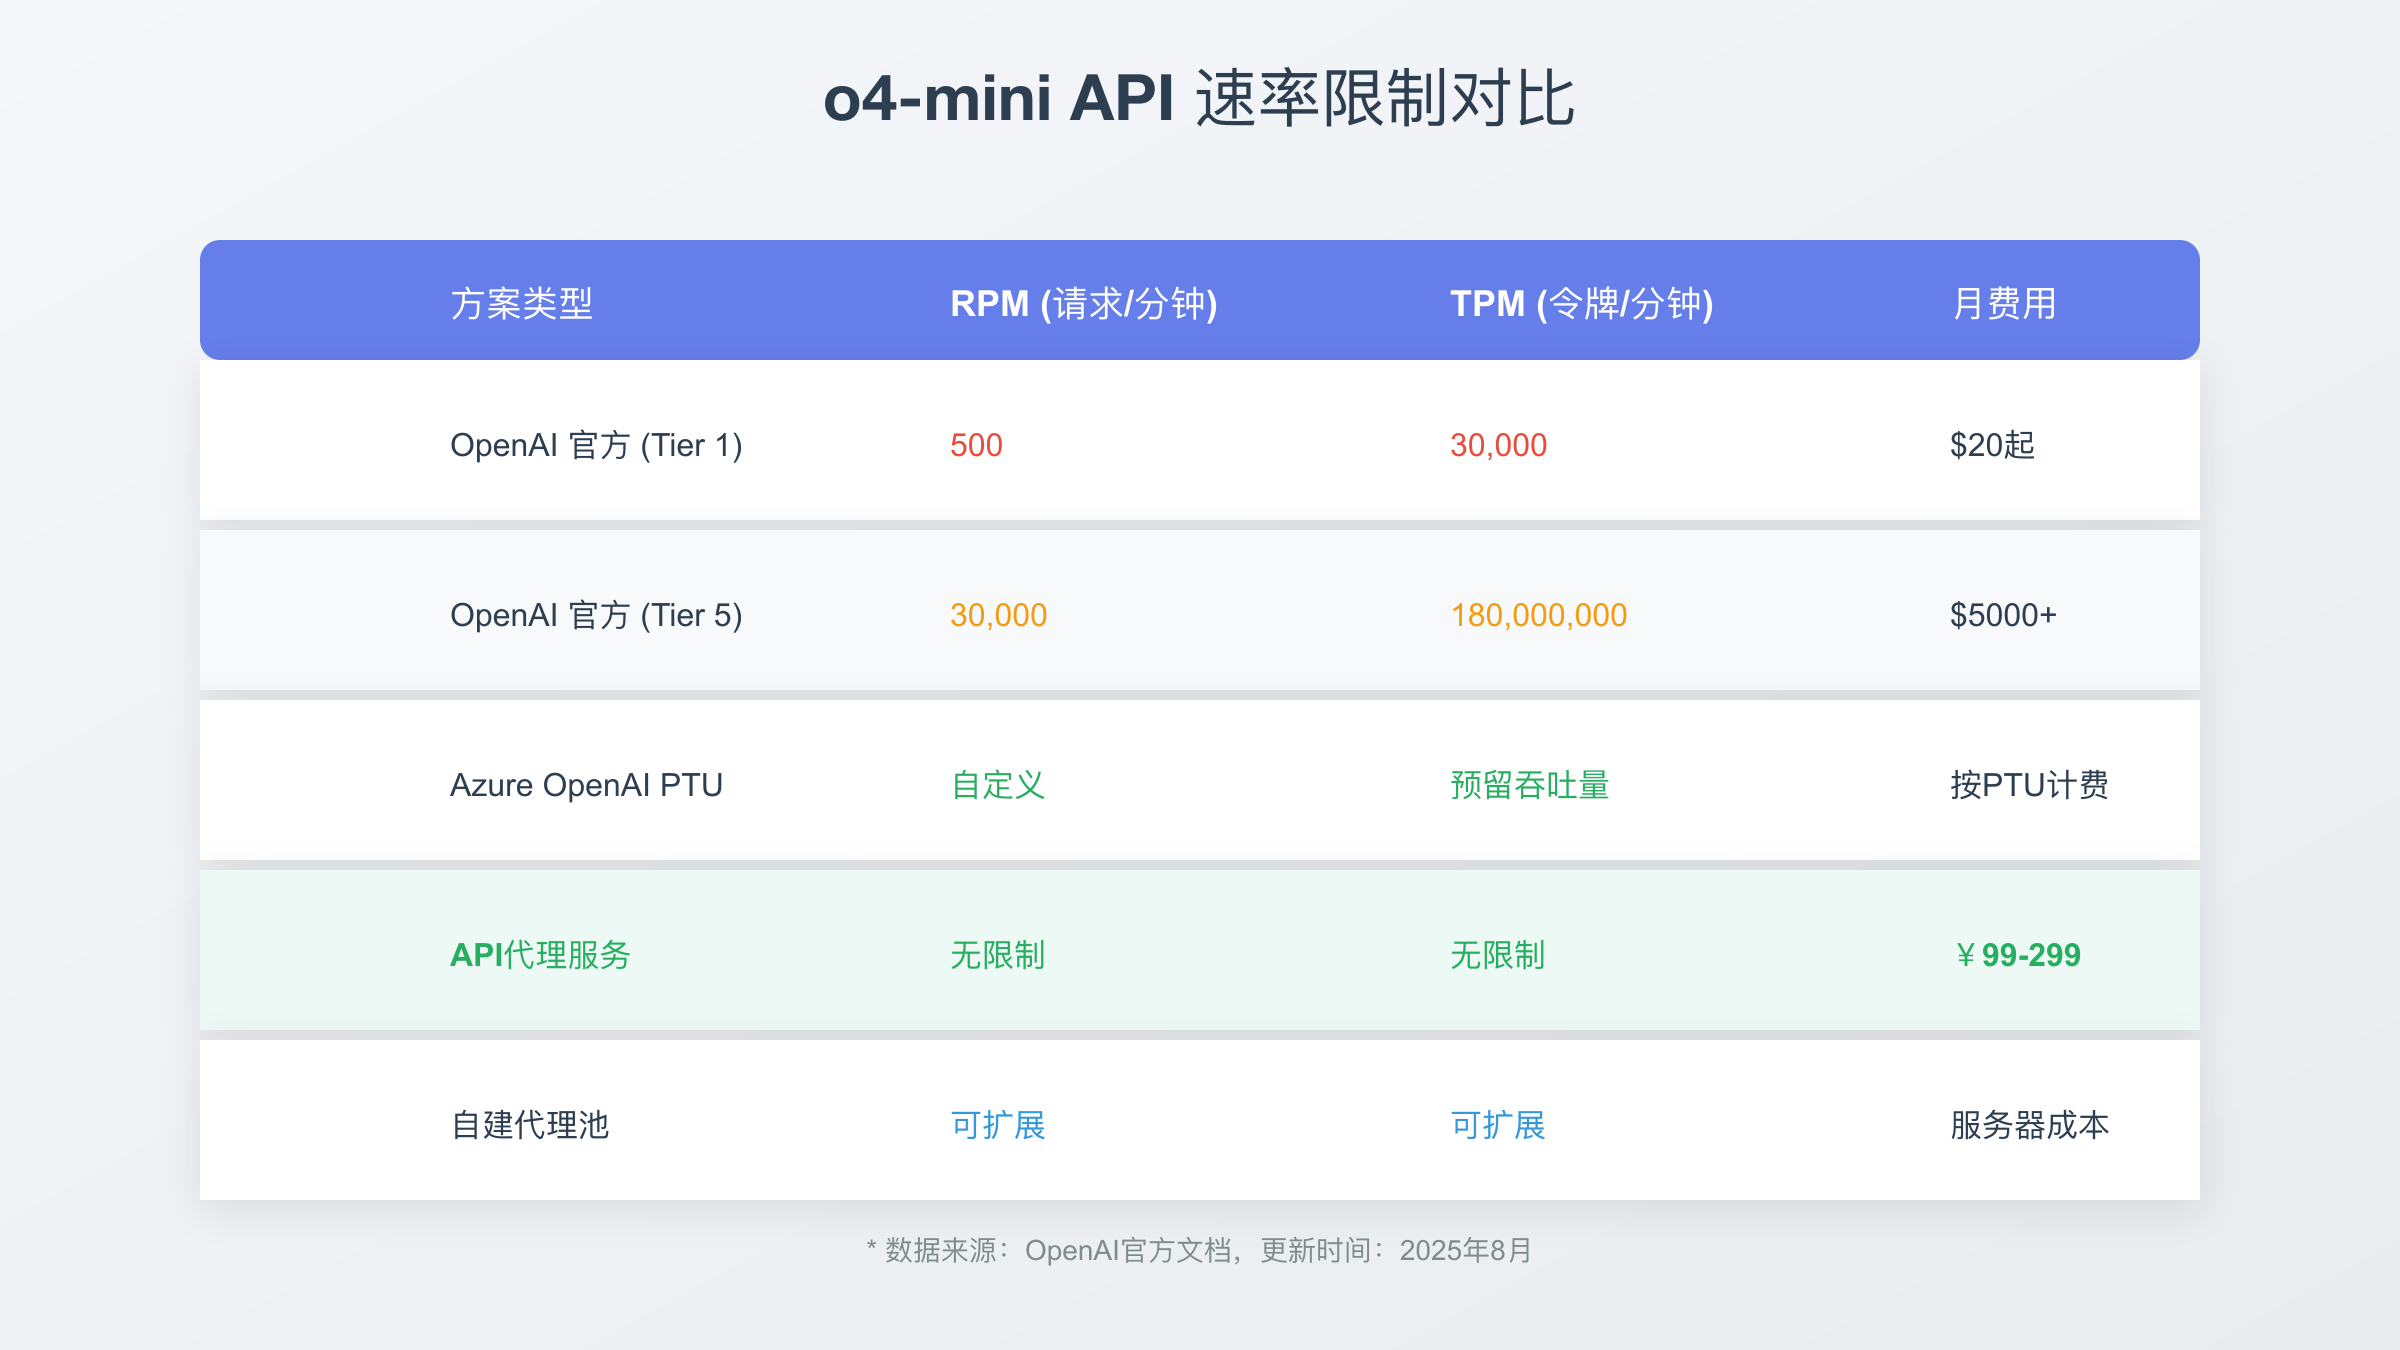This screenshot has width=2400, height=1350.
Task: Click the red '500' RPM value
Action: 976,445
